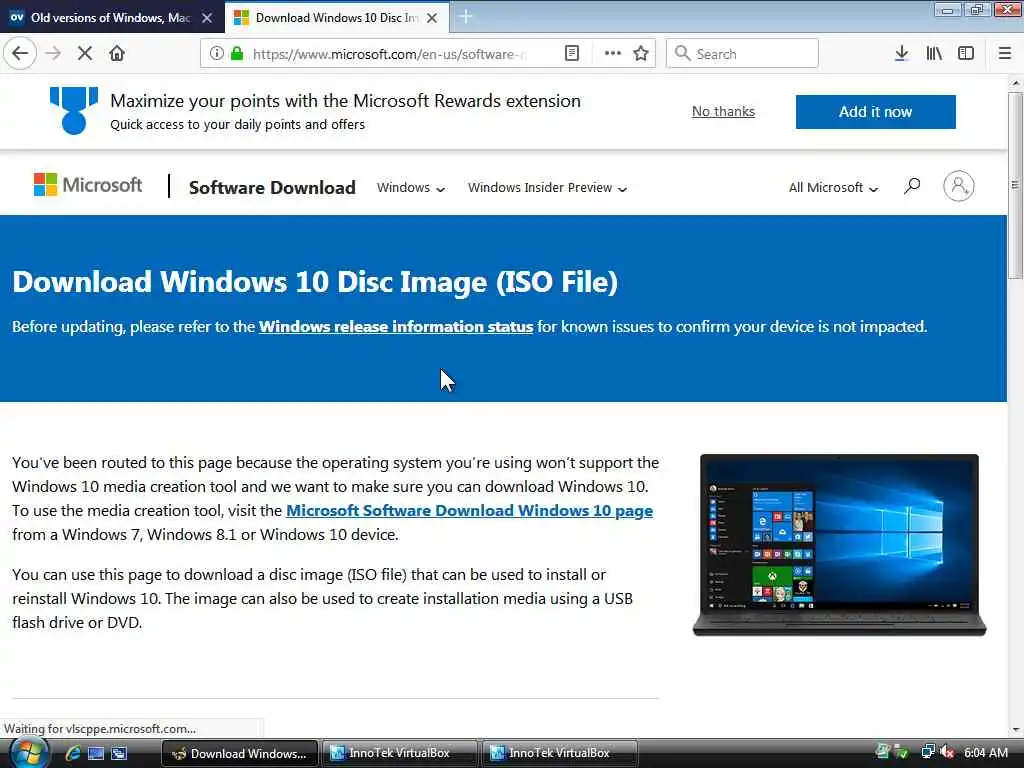Open the Library bookshelf icon
Screen dimensions: 1024x768
tap(934, 54)
